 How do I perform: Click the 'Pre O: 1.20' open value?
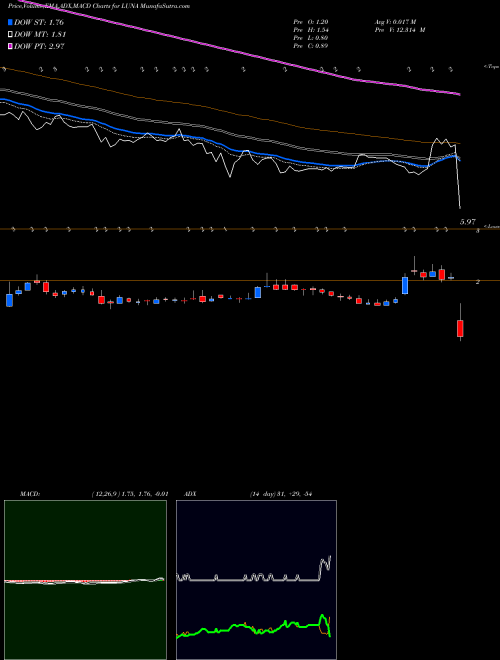[311, 21]
